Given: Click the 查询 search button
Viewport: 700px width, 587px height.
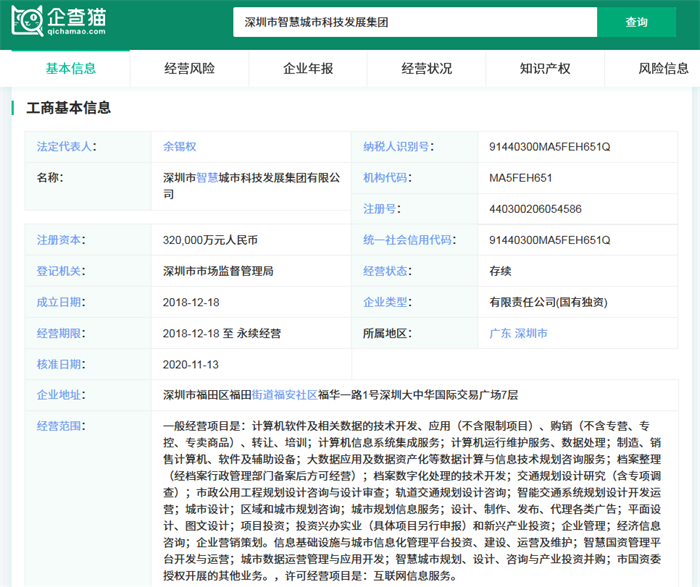Looking at the screenshot, I should tap(636, 22).
